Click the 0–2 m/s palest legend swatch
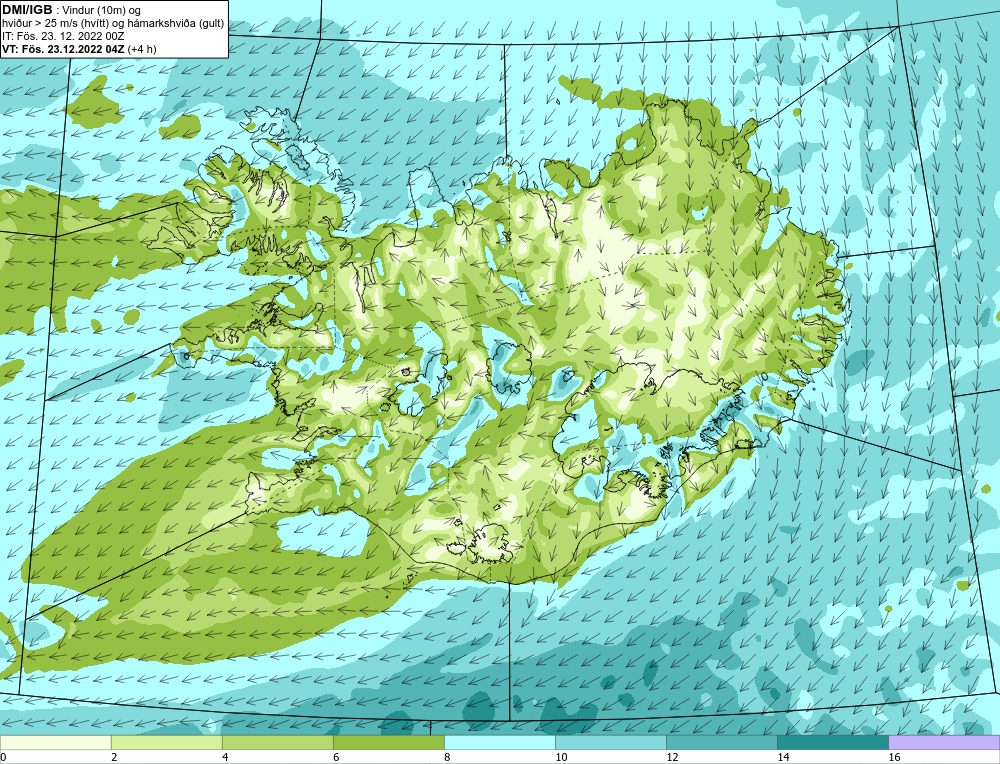The width and height of the screenshot is (1000, 764). [55, 742]
